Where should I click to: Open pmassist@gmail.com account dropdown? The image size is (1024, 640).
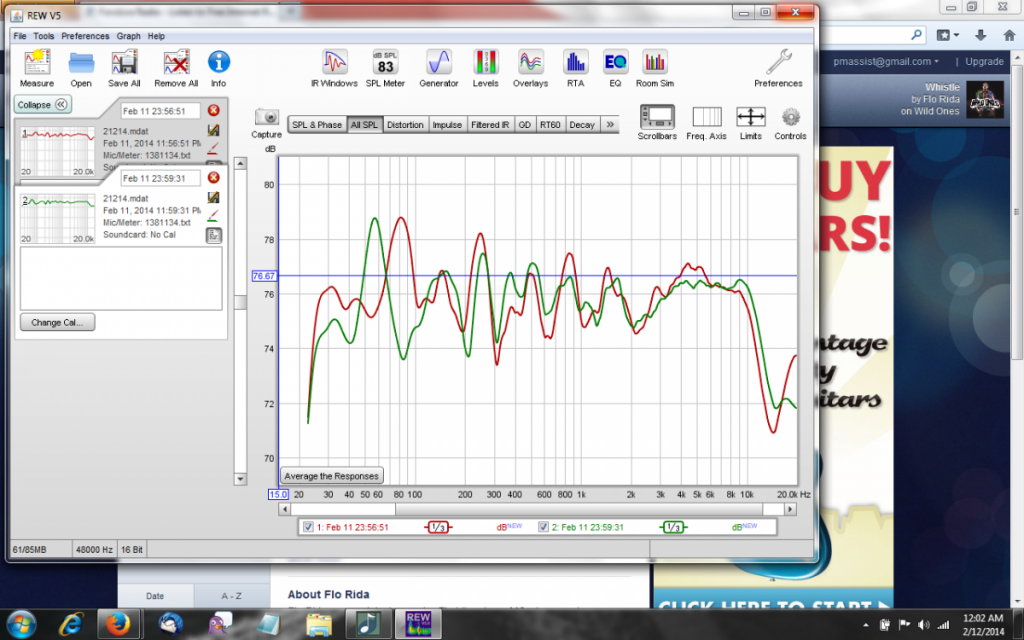(x=886, y=61)
